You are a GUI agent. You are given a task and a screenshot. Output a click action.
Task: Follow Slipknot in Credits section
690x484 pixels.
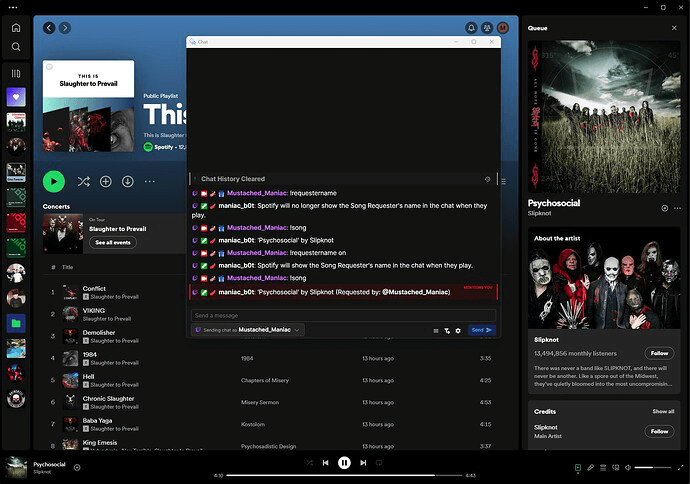coord(659,432)
